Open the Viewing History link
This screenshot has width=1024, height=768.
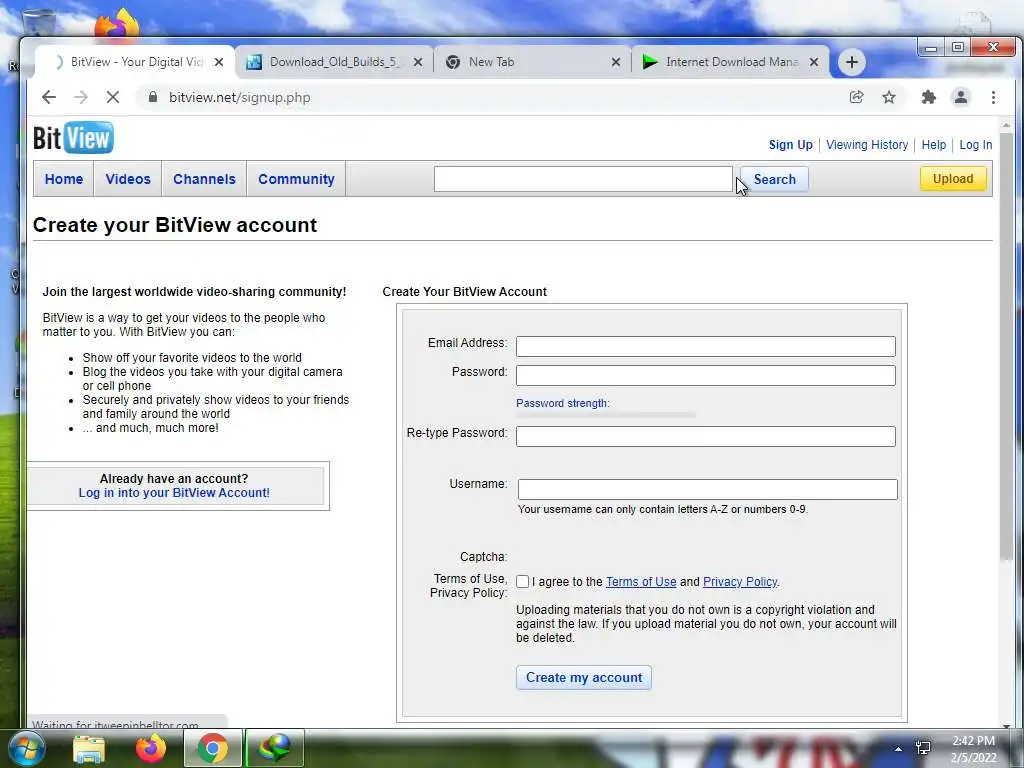coord(867,145)
